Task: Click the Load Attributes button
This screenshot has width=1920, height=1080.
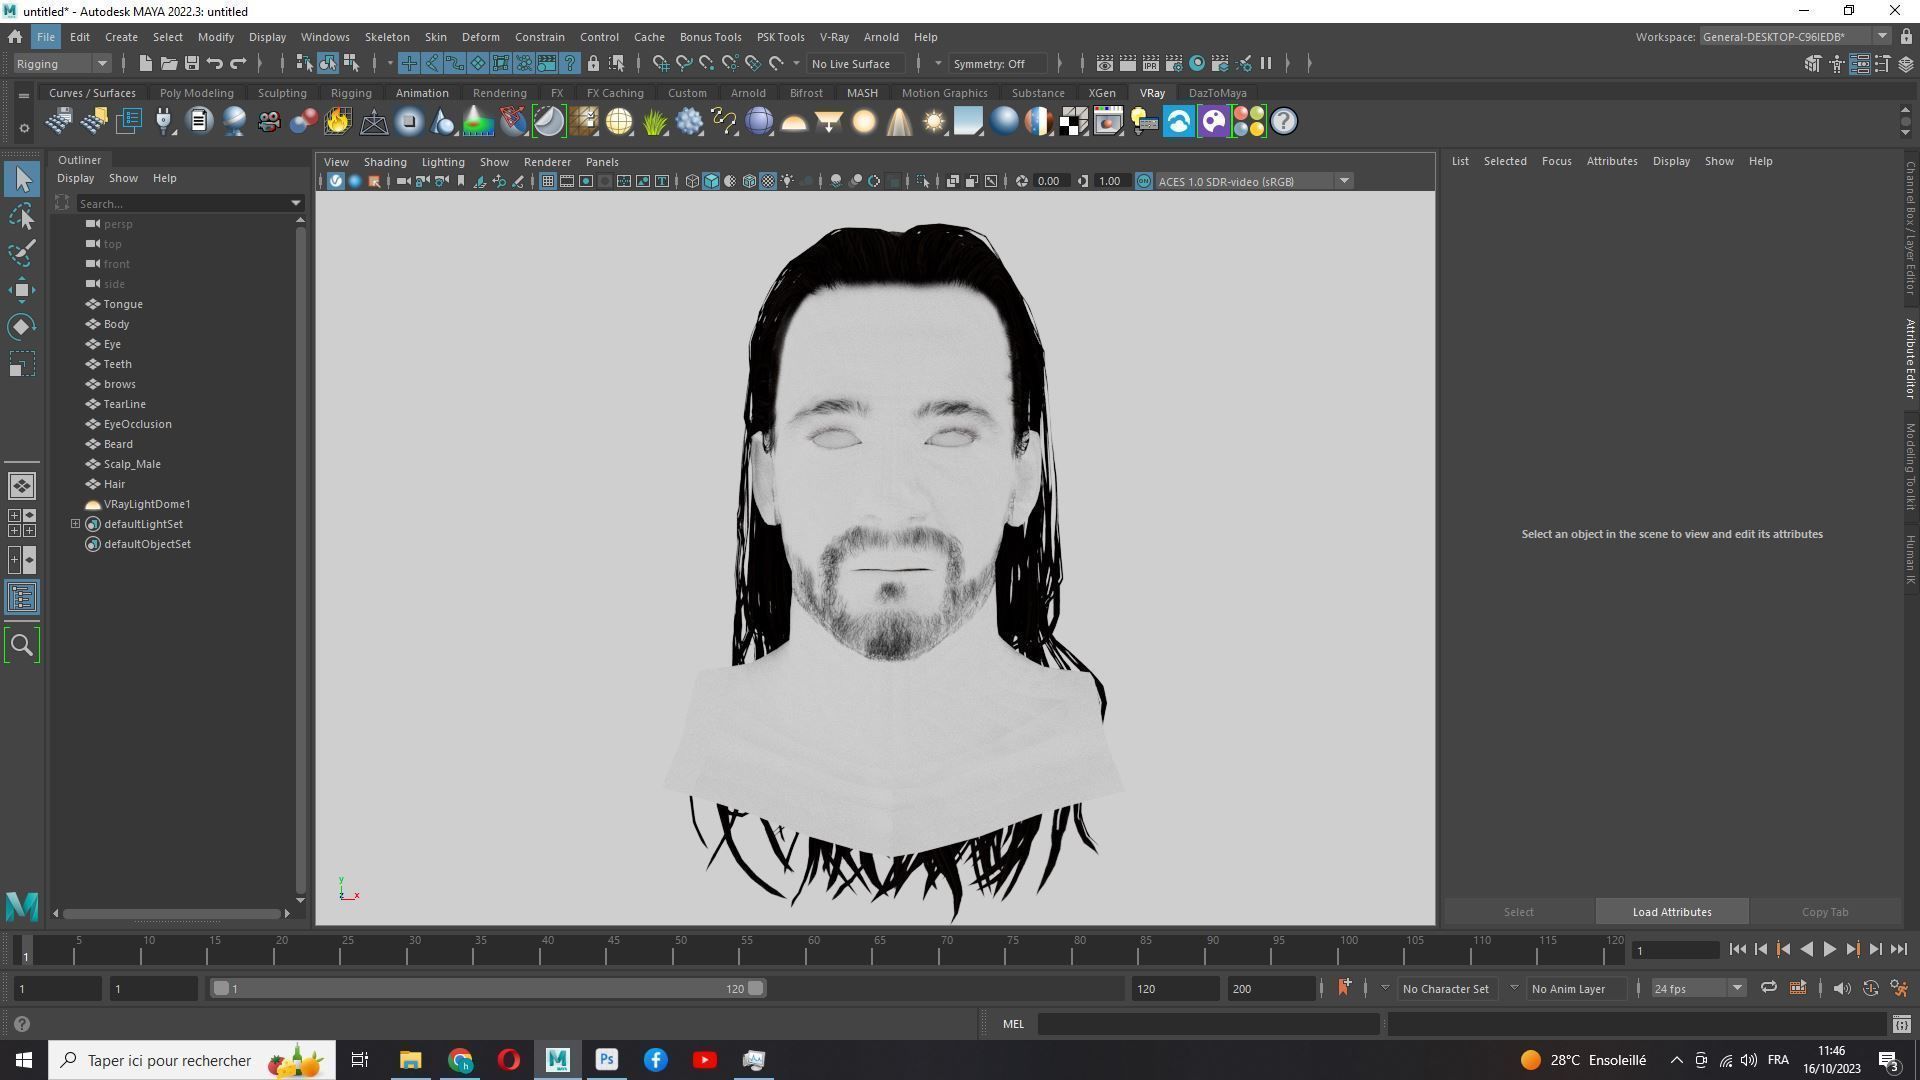Action: point(1671,912)
